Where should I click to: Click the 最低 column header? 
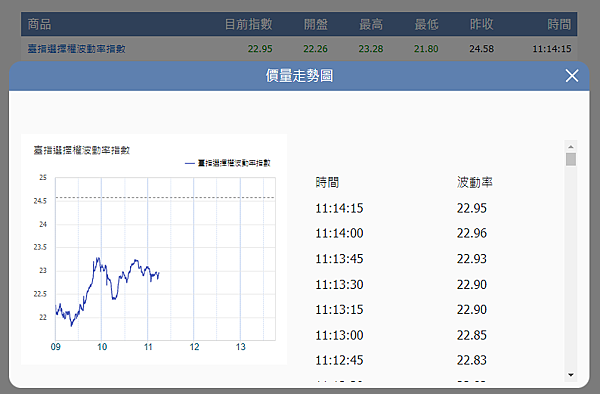click(x=426, y=24)
